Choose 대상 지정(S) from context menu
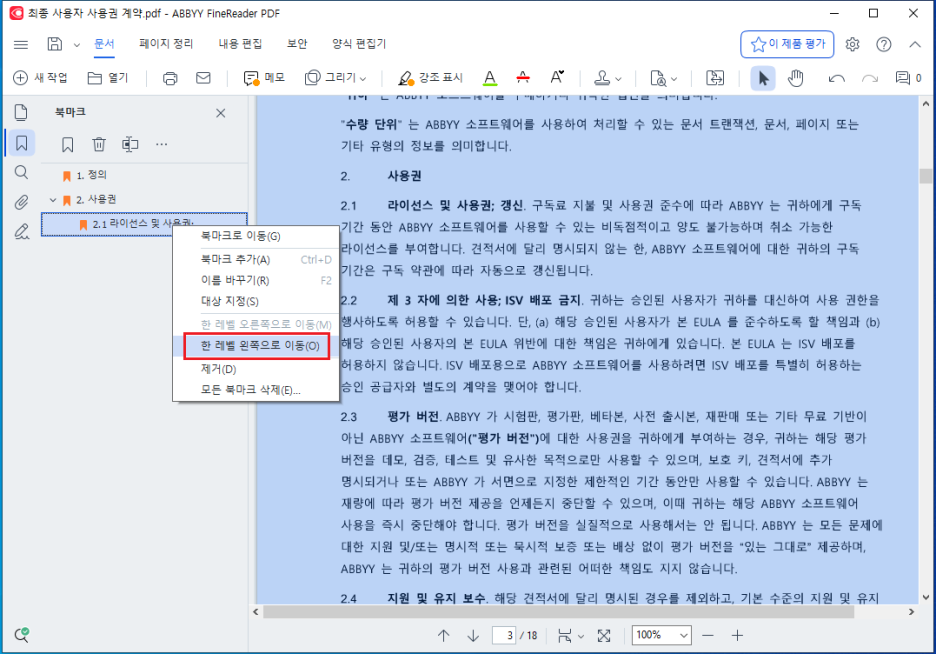This screenshot has height=654, width=936. tap(256, 301)
